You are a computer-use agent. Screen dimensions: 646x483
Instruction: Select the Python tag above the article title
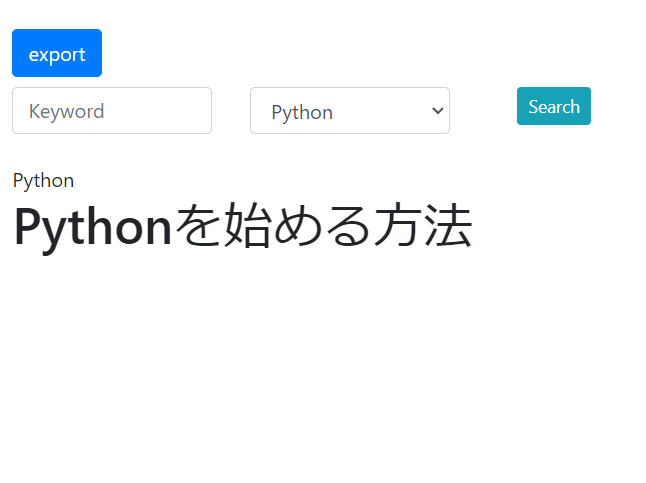pyautogui.click(x=43, y=180)
